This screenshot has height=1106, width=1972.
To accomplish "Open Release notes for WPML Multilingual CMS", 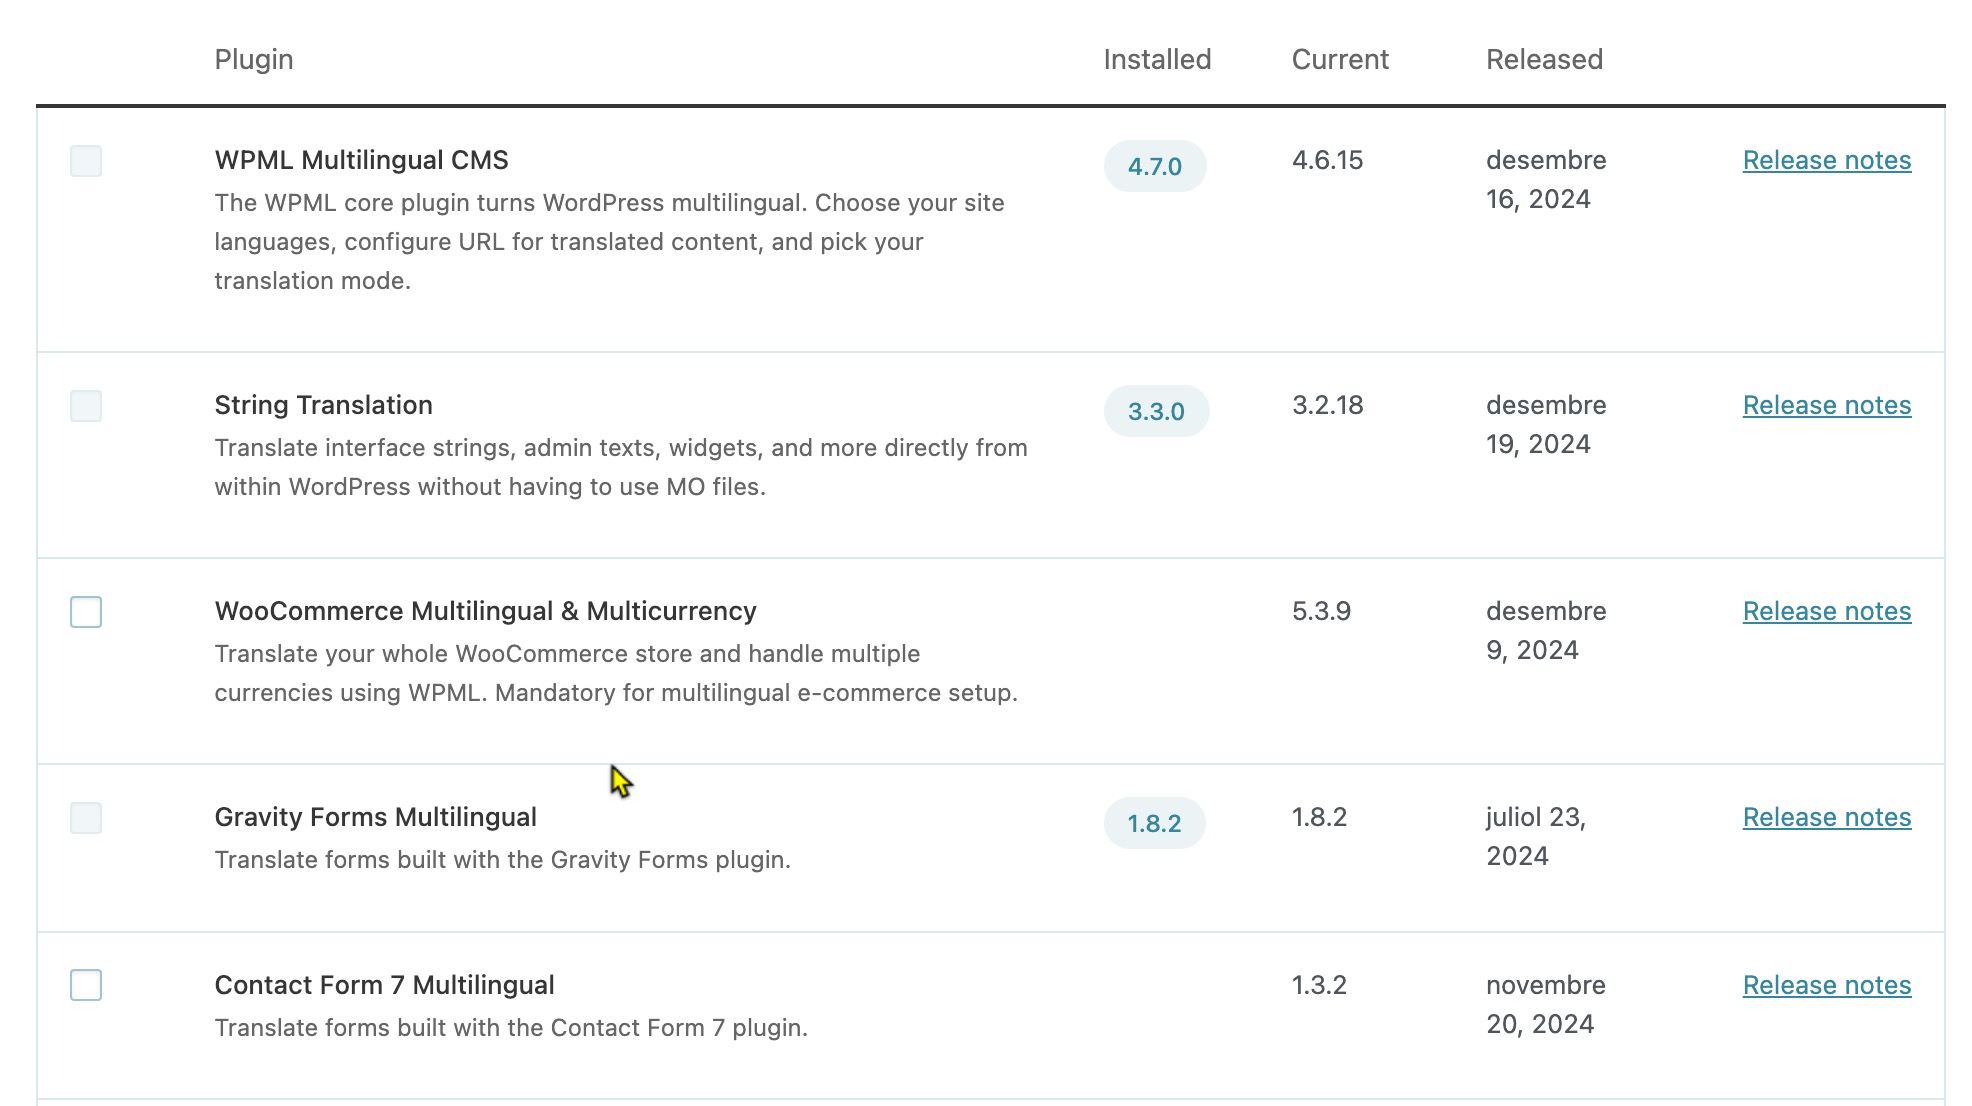I will pos(1827,160).
